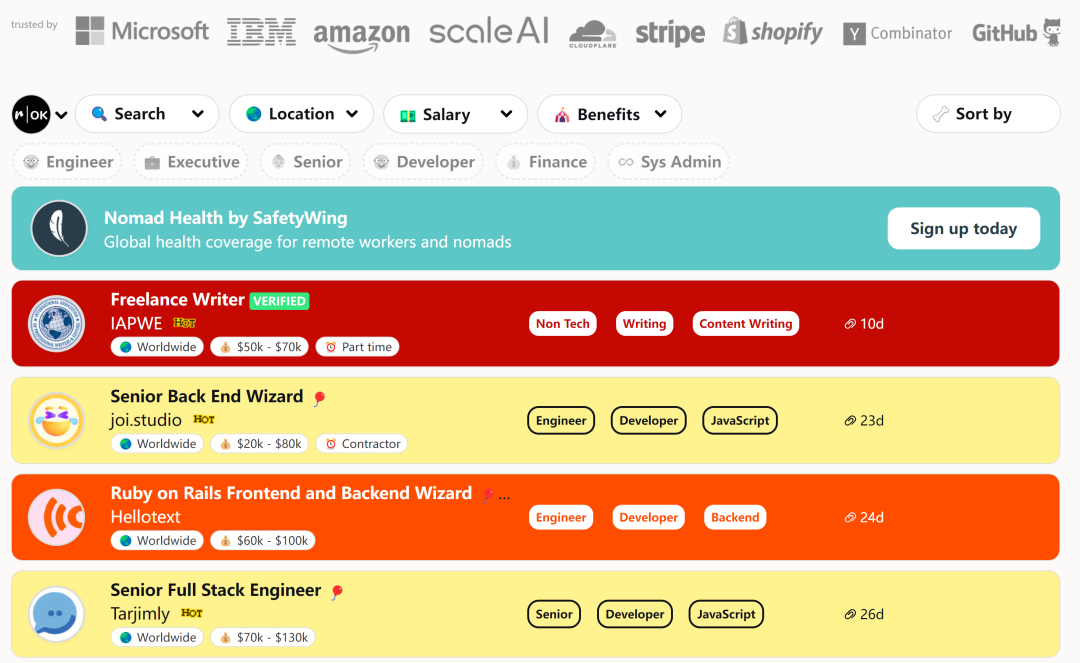1080x663 pixels.
Task: Open the IAPWE globe company logo
Action: 56,324
